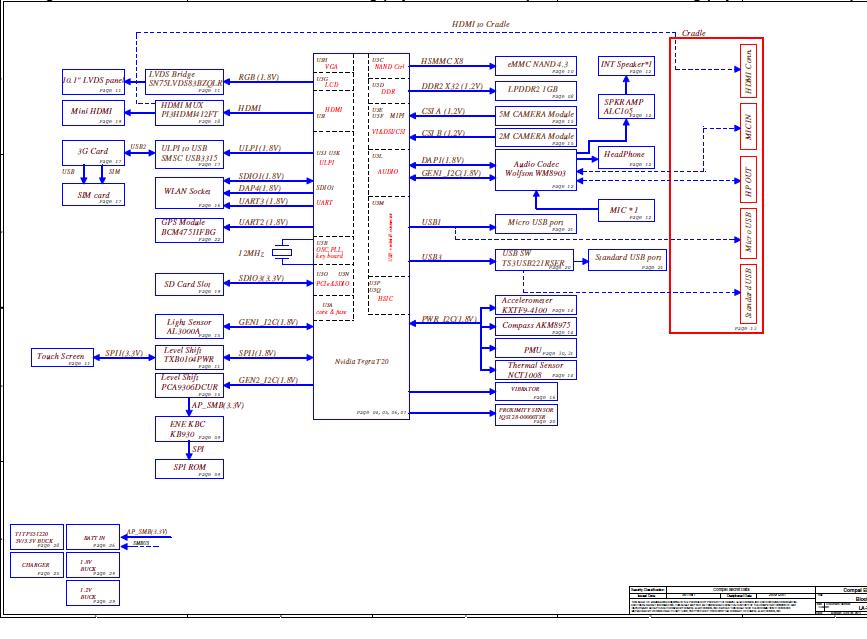Select the HDMI Conn box inside Cradle
867x639 pixels.
pos(749,71)
